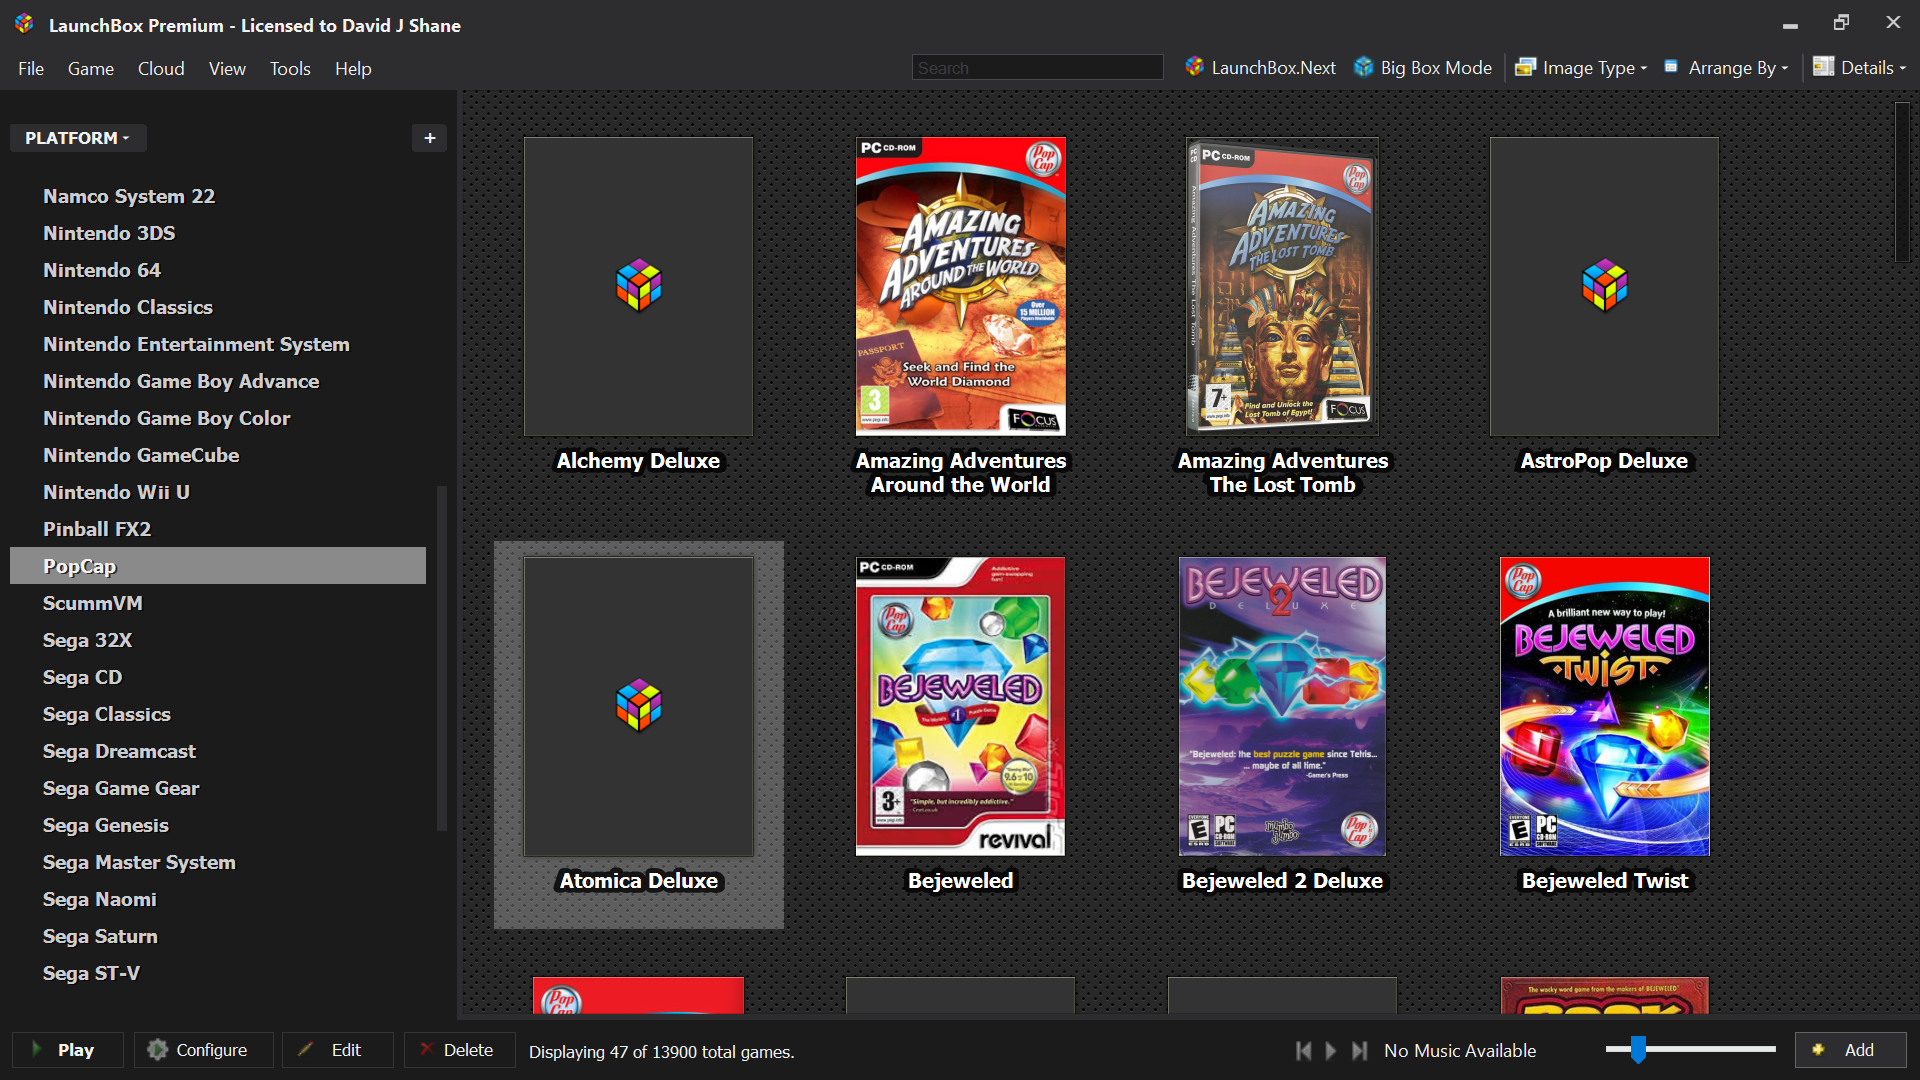1920x1080 pixels.
Task: Click the Delete button
Action: pos(460,1050)
